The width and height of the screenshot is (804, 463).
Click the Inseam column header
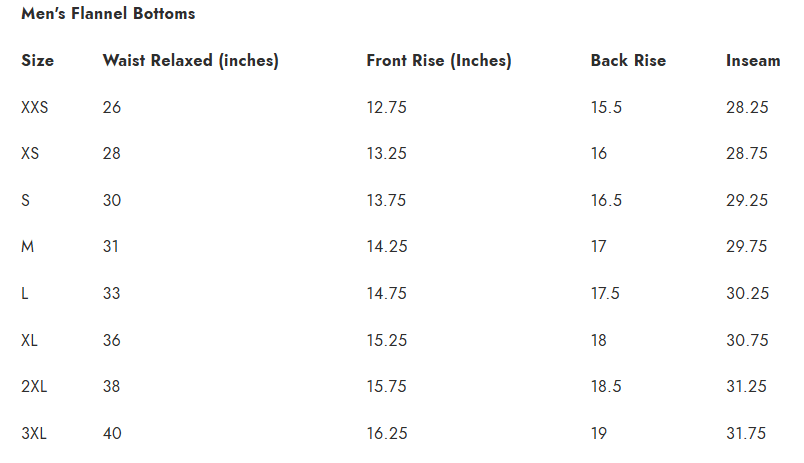[753, 61]
